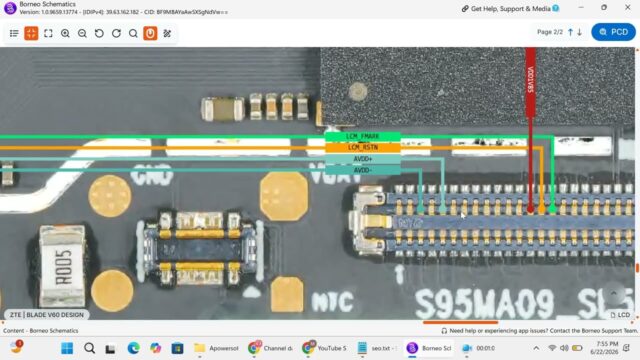
Task: Click the measure/draw tools icon
Action: (167, 33)
